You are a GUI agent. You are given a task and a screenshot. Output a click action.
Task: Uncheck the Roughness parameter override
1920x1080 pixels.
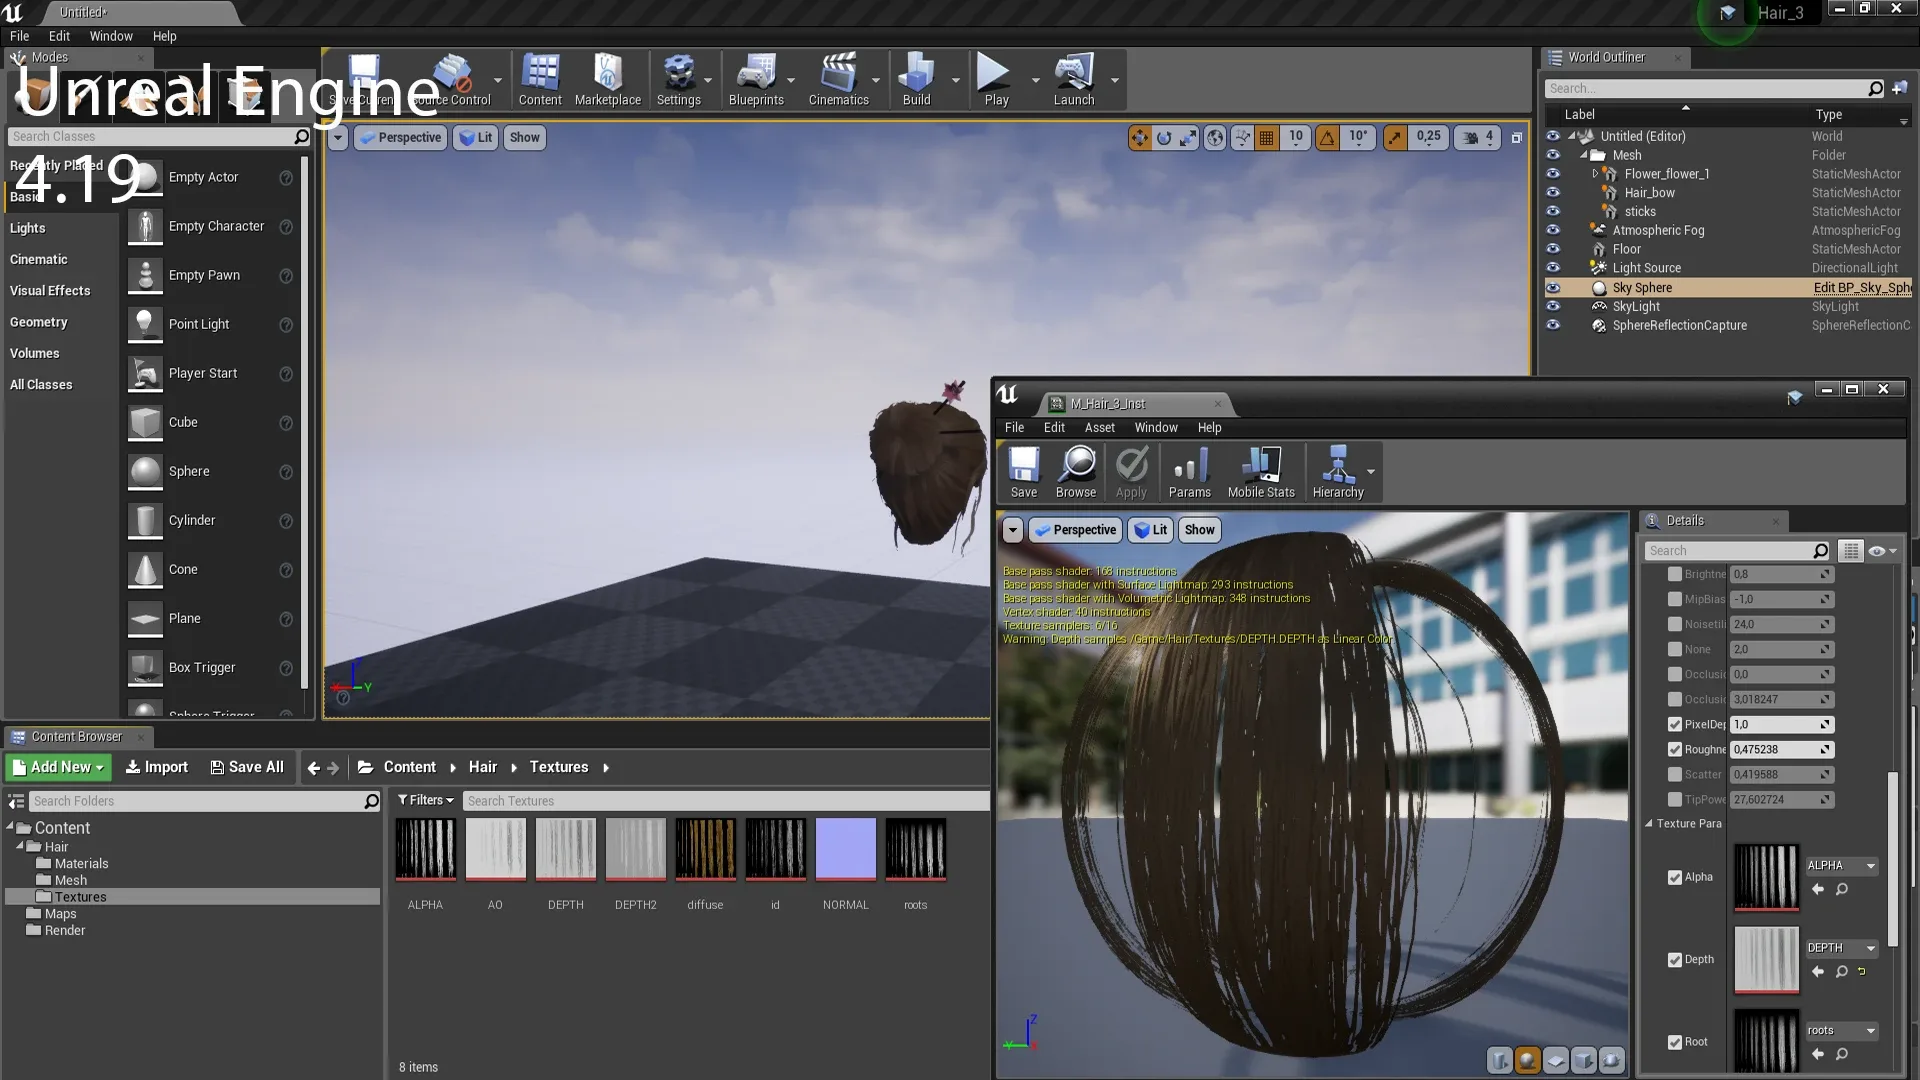coord(1676,749)
